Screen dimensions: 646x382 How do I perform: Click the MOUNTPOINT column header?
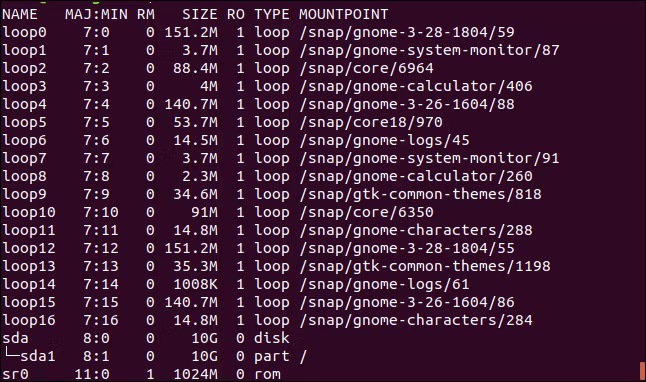click(x=343, y=14)
